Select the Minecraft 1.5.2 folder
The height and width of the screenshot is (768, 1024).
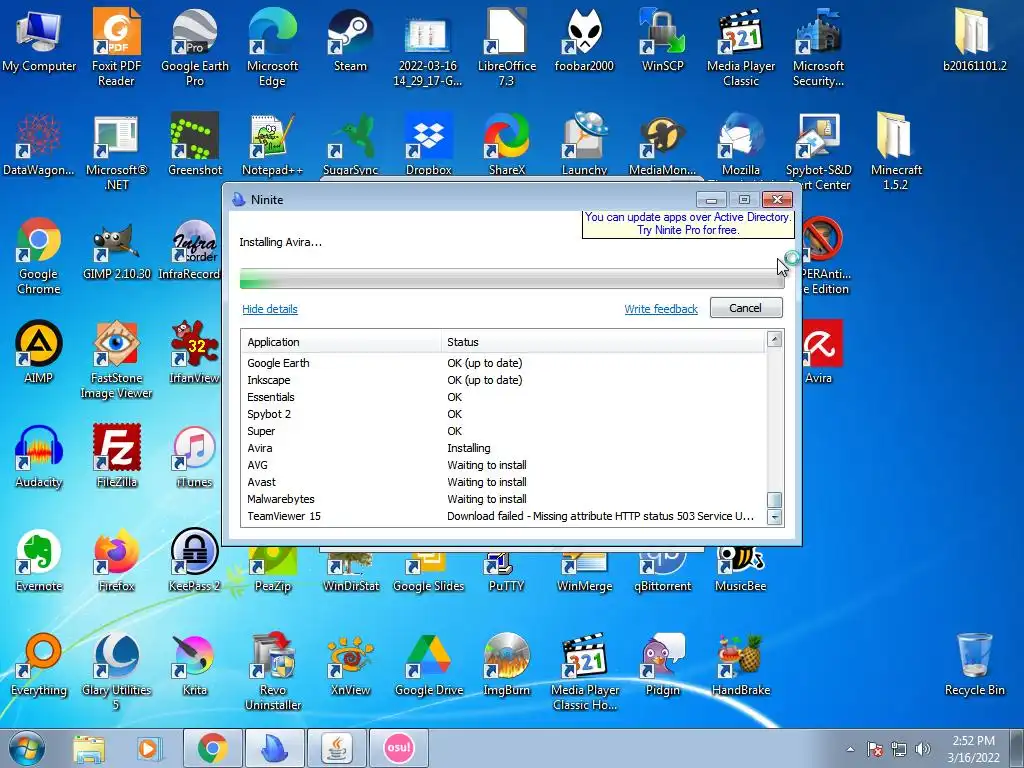click(896, 151)
